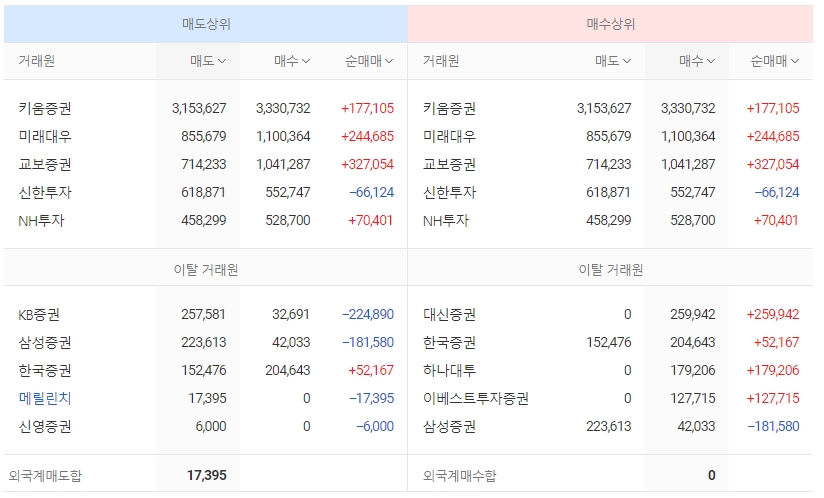Click 대신증권 net value +259,942

coord(773,314)
